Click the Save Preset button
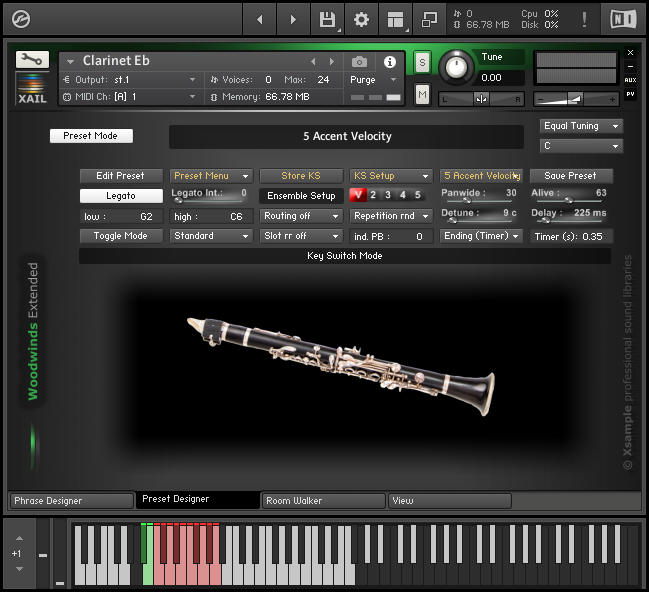The height and width of the screenshot is (592, 649). pos(571,176)
